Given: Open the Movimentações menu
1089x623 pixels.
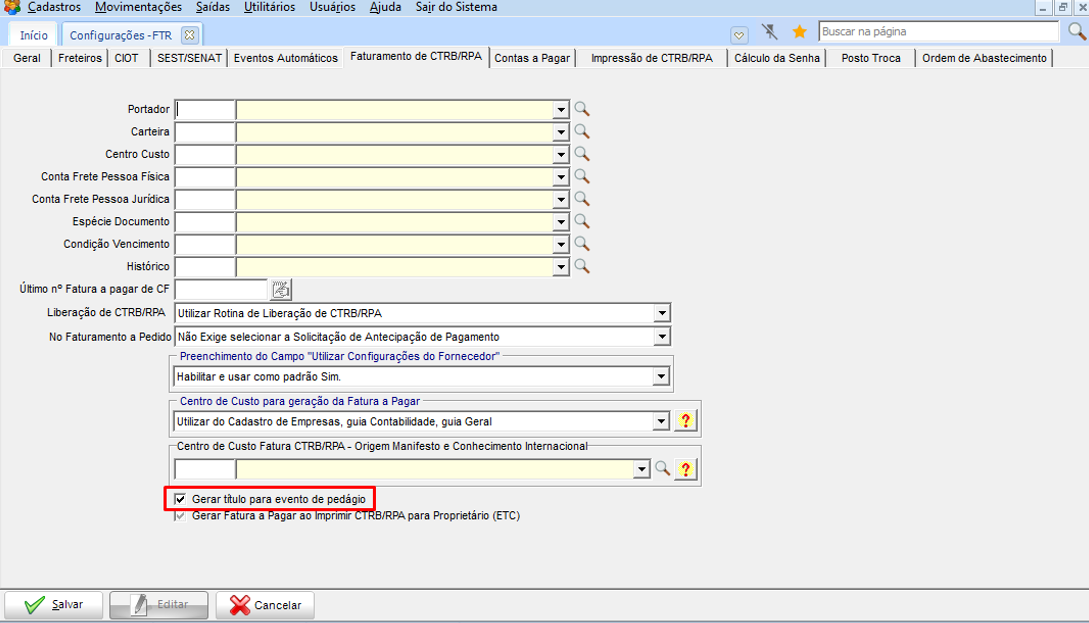Looking at the screenshot, I should pyautogui.click(x=138, y=7).
